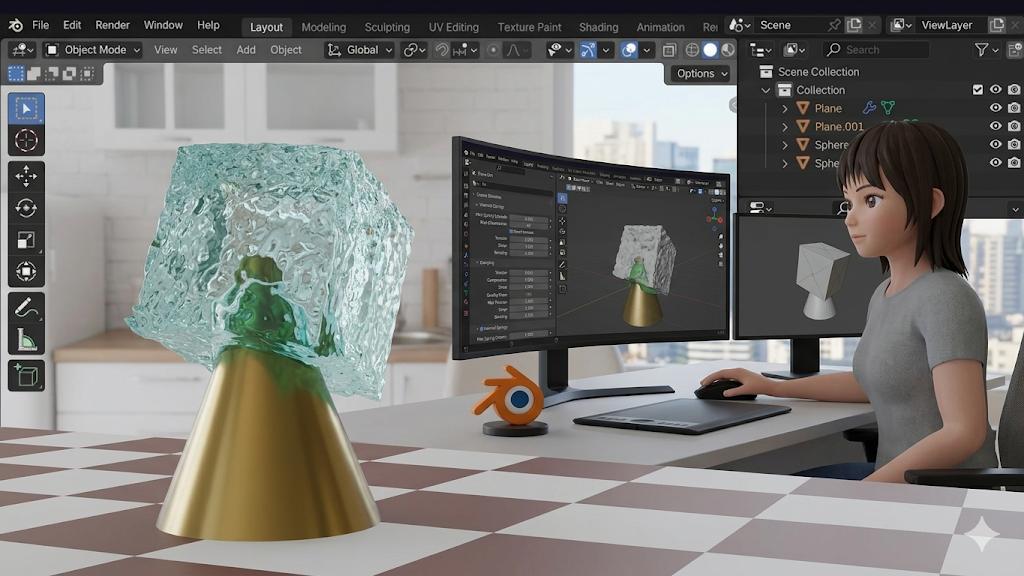Click the Options button in the viewport
This screenshot has height=576, width=1024.
(x=698, y=73)
